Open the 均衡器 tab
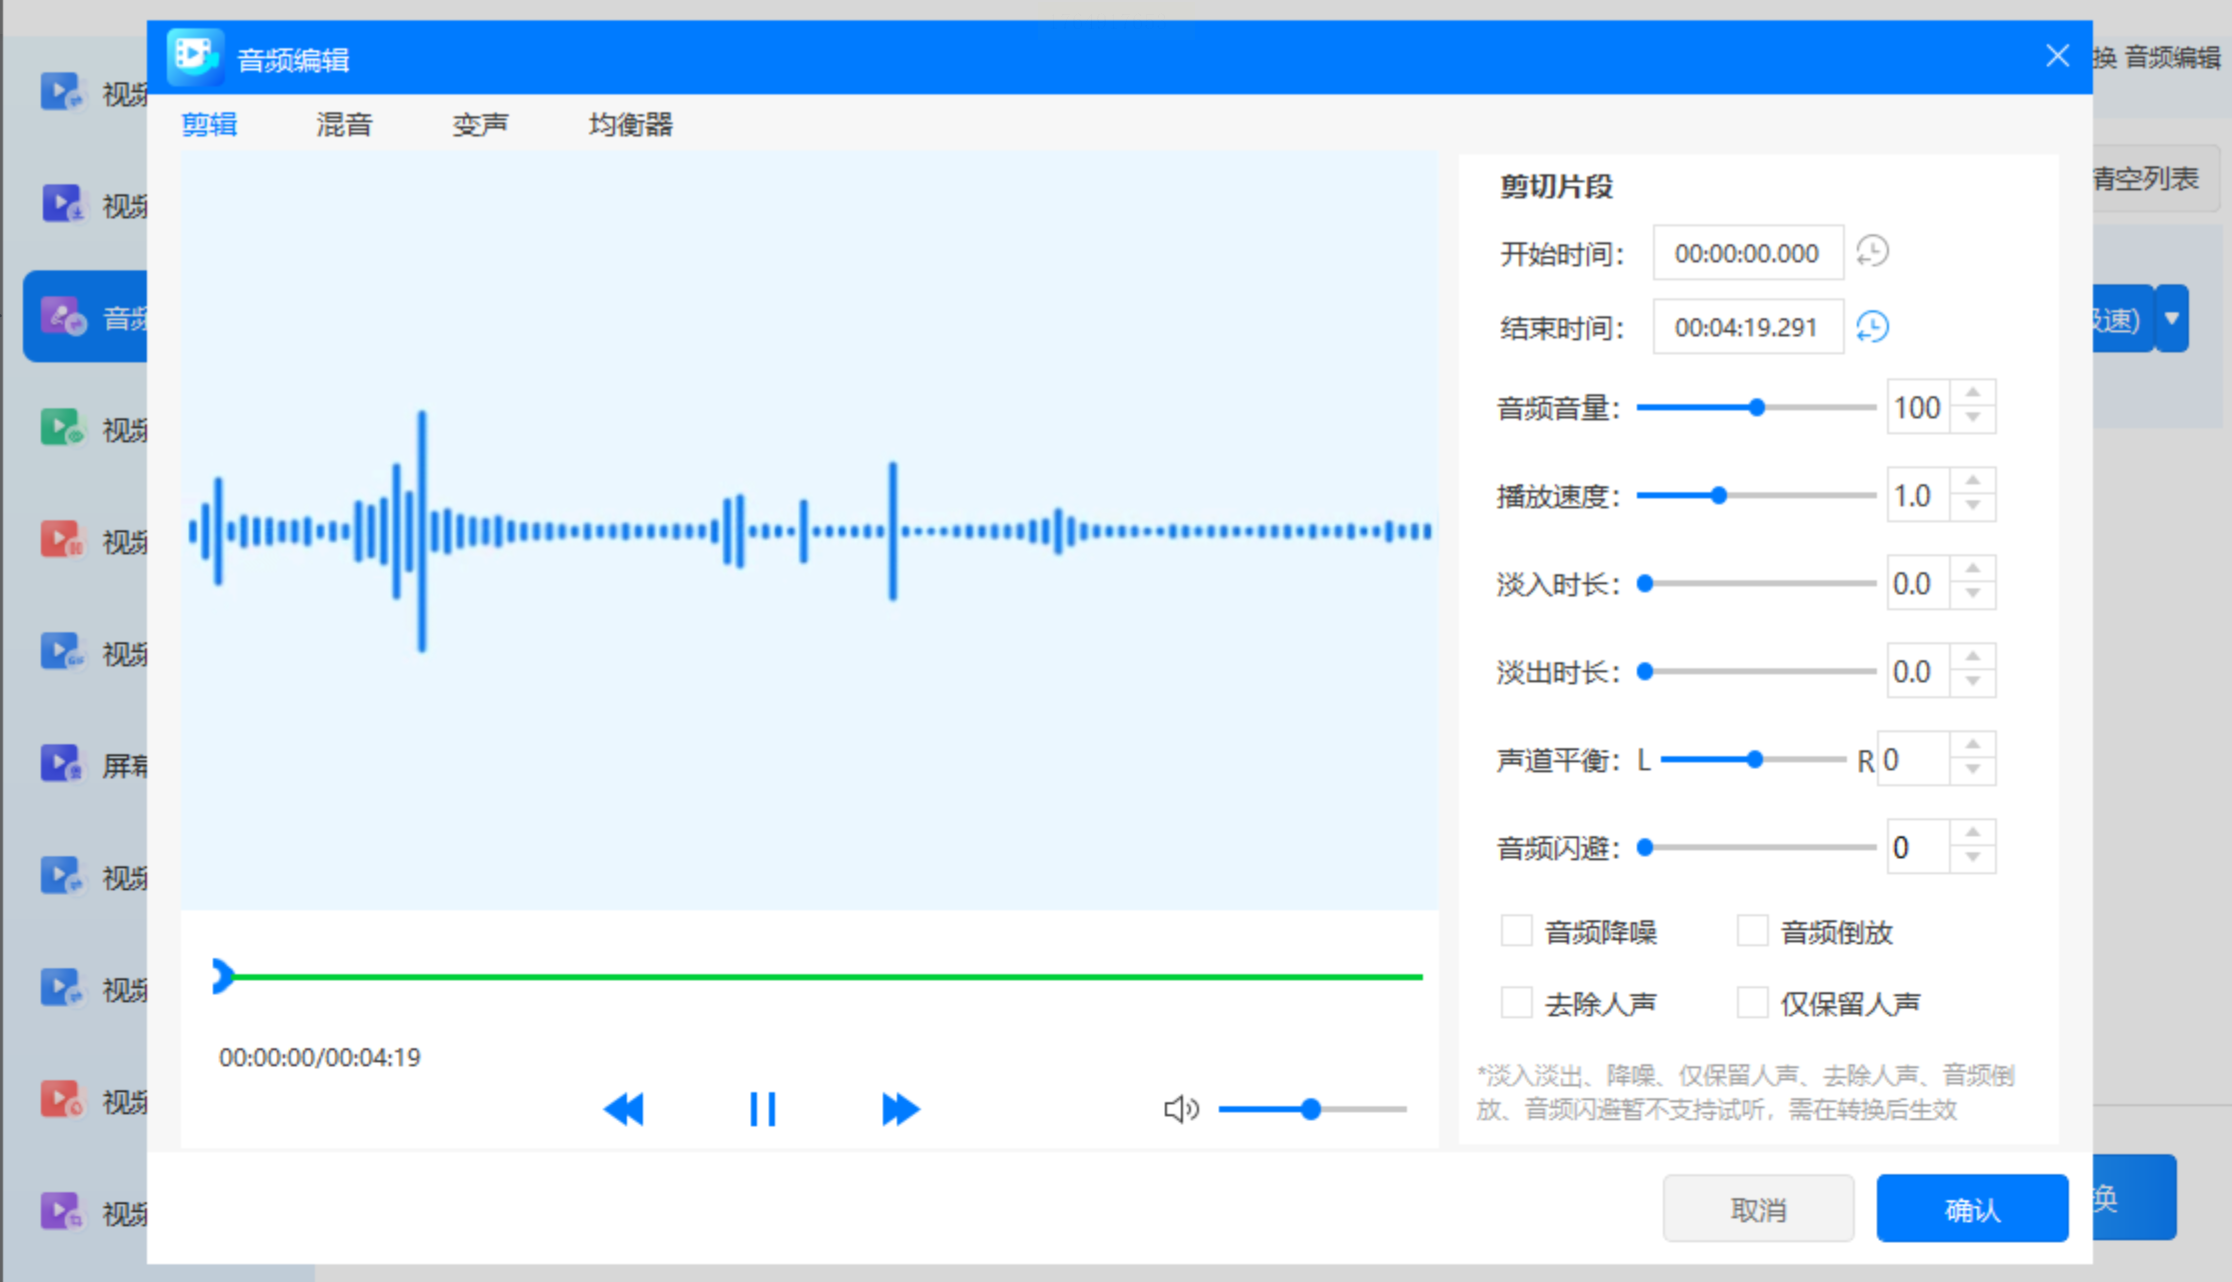2232x1282 pixels. coord(630,125)
